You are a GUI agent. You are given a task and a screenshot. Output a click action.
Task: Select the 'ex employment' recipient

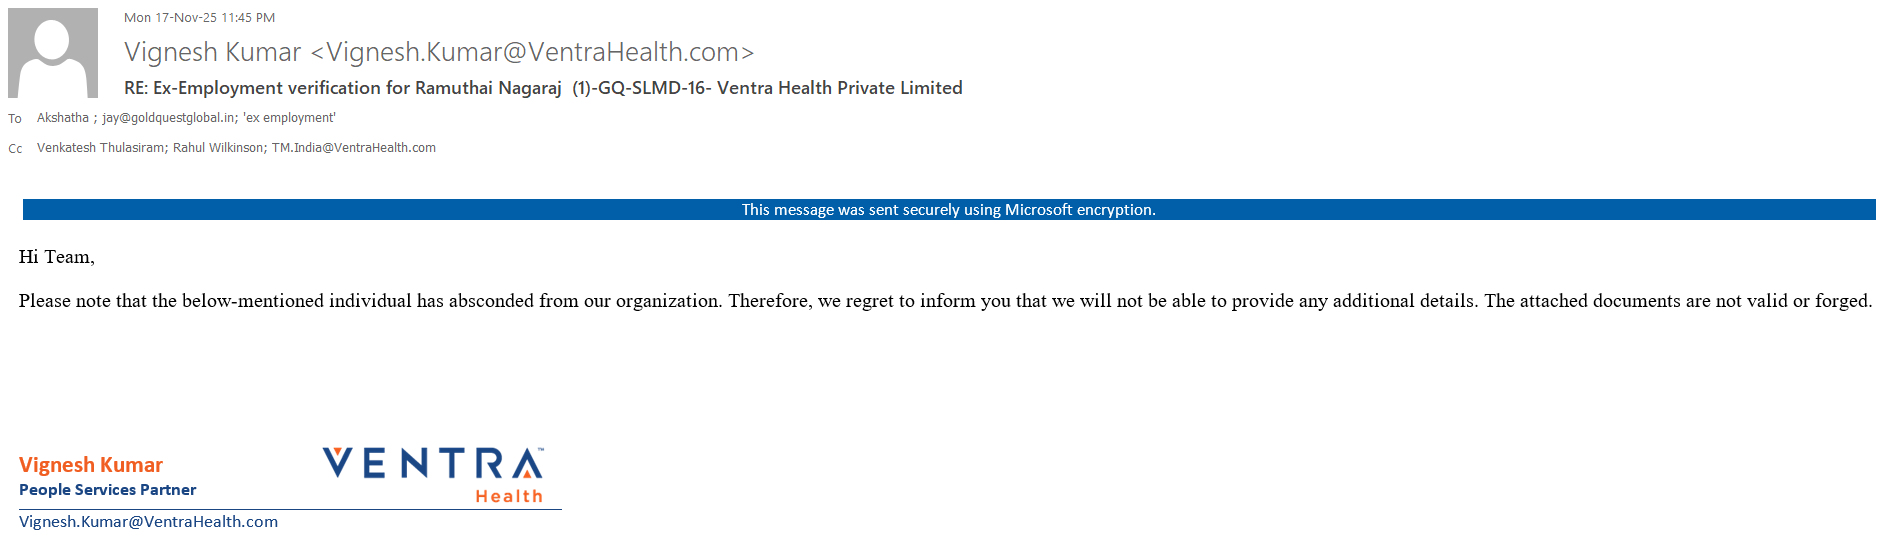[289, 118]
